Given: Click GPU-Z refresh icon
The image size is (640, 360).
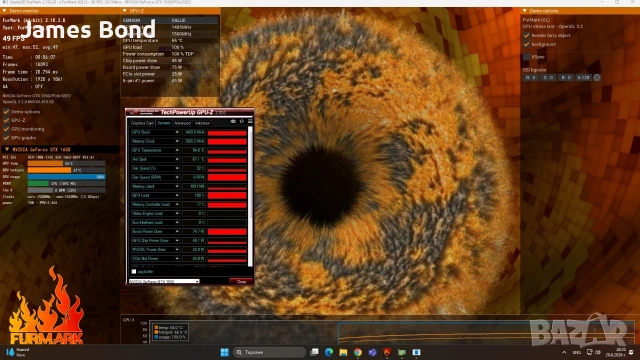Looking at the screenshot, I should (242, 121).
